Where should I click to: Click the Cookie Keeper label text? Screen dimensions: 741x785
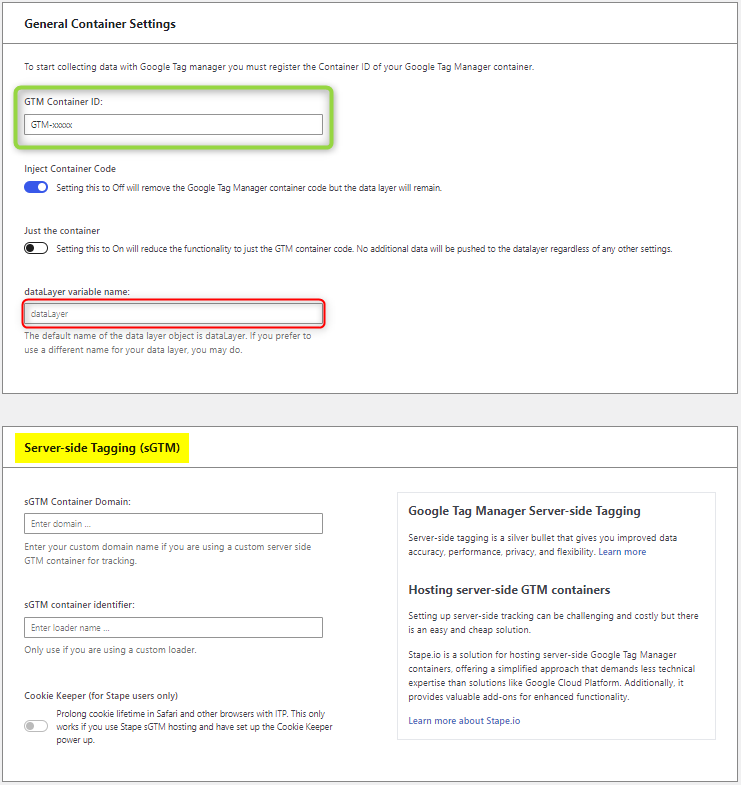[101, 695]
